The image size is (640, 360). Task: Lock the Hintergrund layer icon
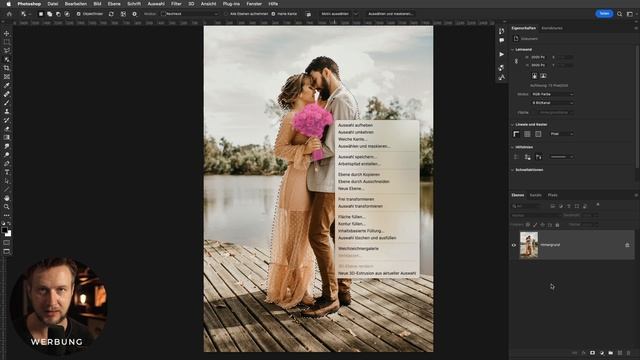pos(627,245)
